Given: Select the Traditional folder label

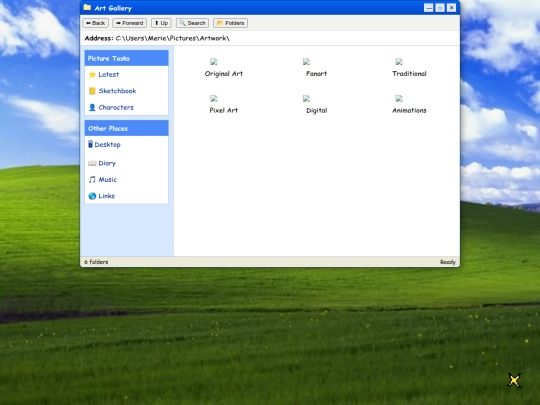Looking at the screenshot, I should [x=409, y=74].
